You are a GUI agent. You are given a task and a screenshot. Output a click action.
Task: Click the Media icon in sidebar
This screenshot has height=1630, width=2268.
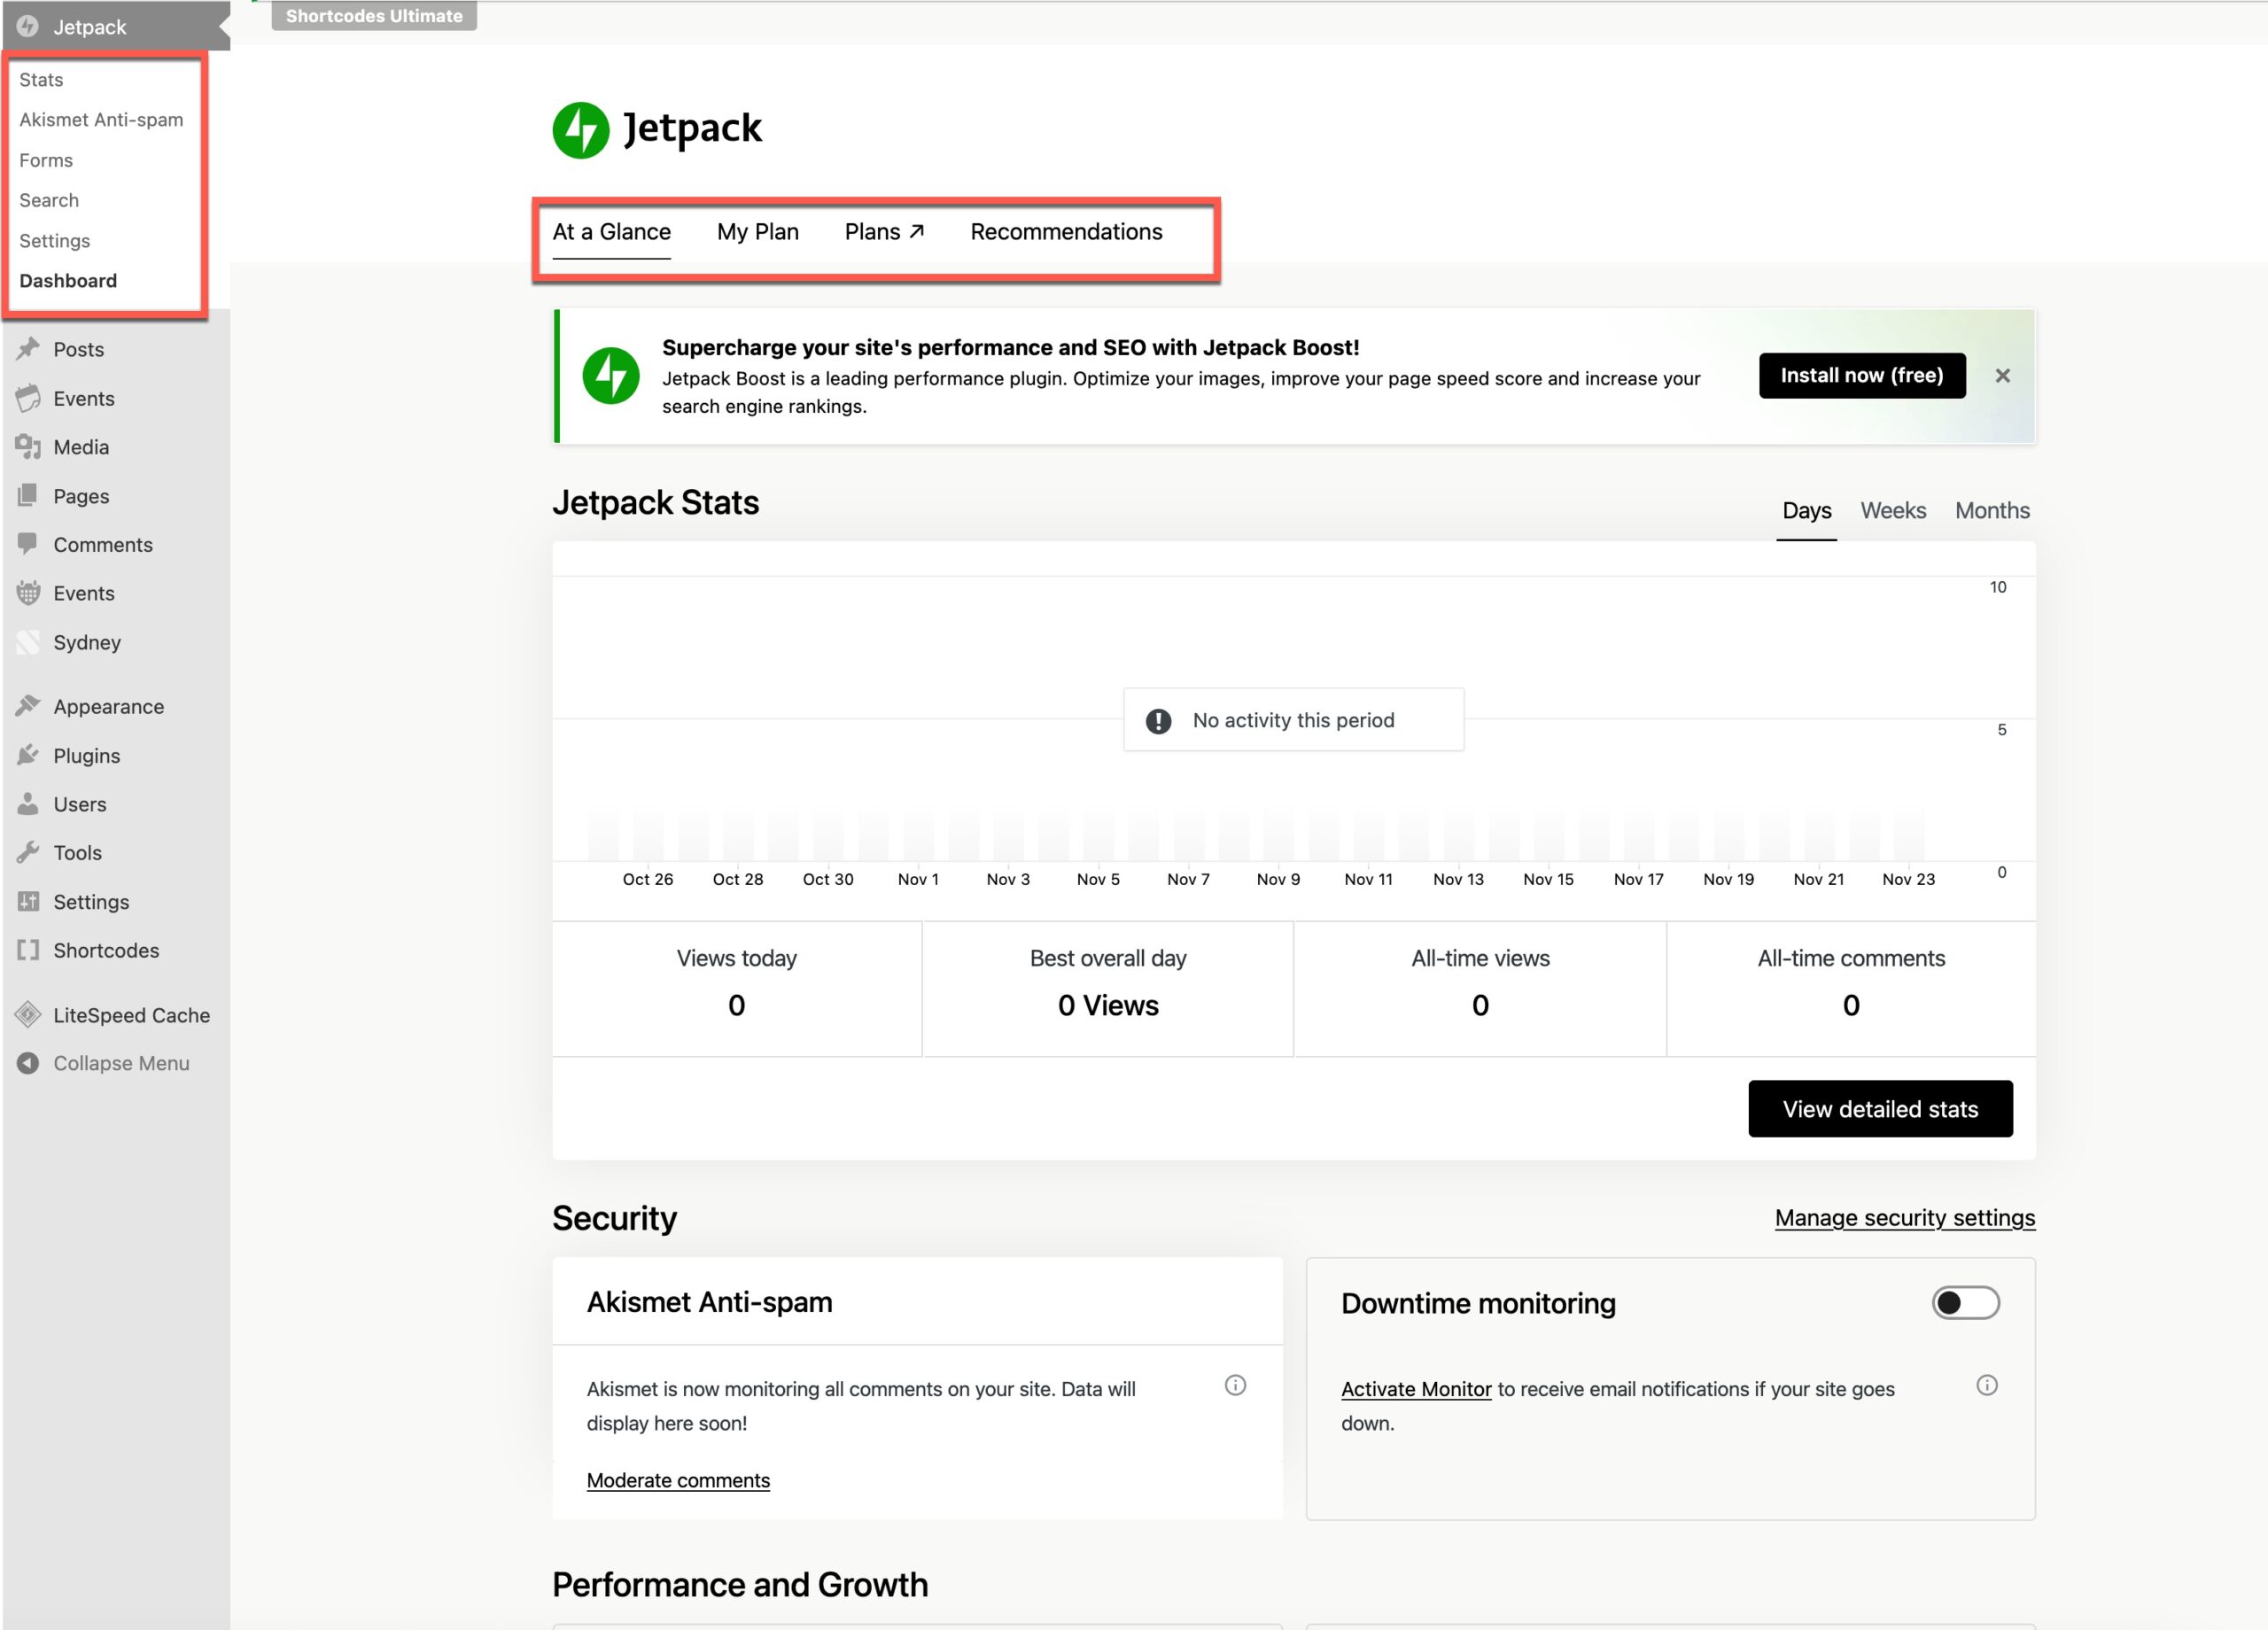pos(28,446)
